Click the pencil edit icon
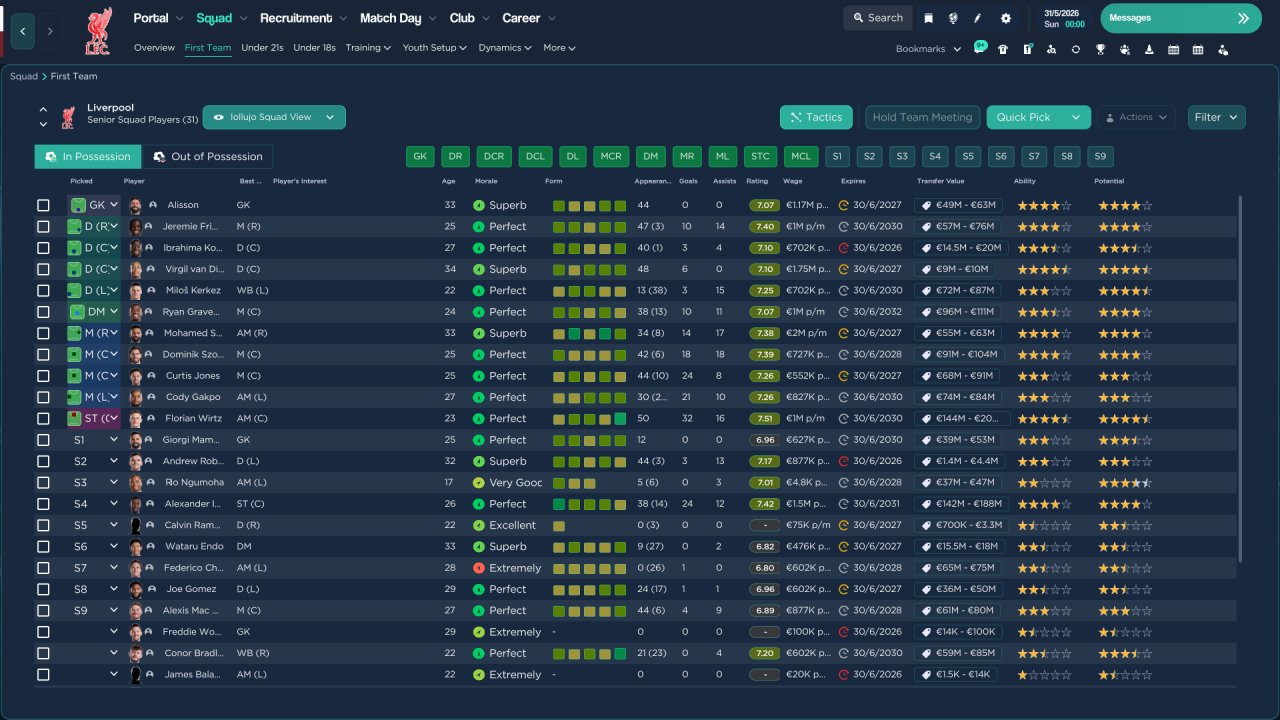The width and height of the screenshot is (1280, 720). click(979, 18)
